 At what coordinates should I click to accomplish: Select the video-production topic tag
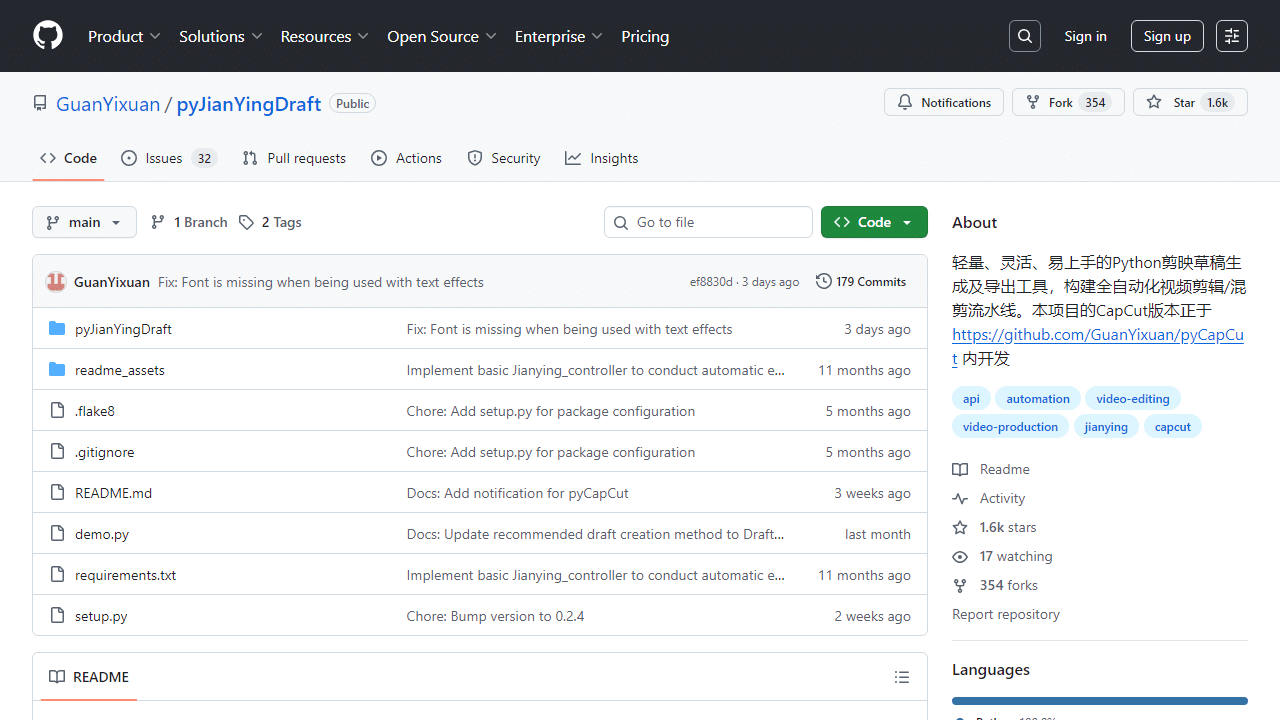[1010, 427]
